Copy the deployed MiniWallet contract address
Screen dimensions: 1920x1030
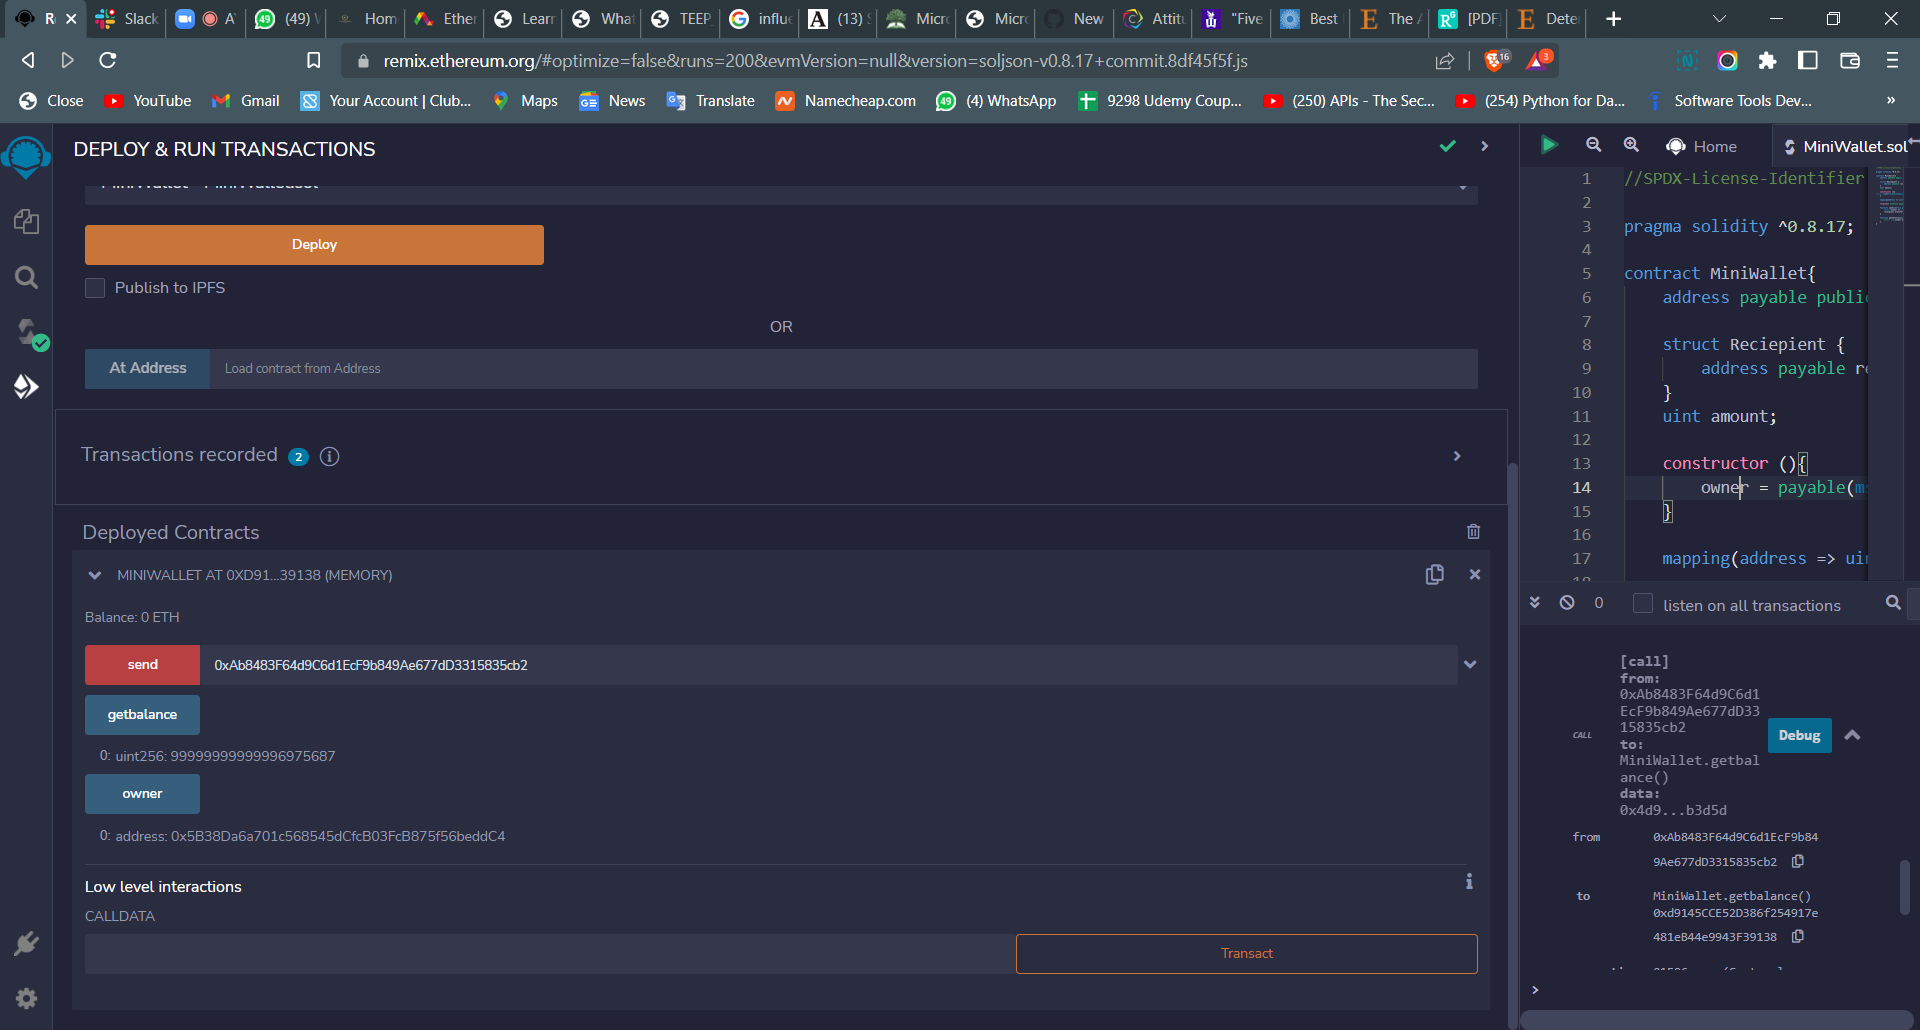coord(1435,574)
